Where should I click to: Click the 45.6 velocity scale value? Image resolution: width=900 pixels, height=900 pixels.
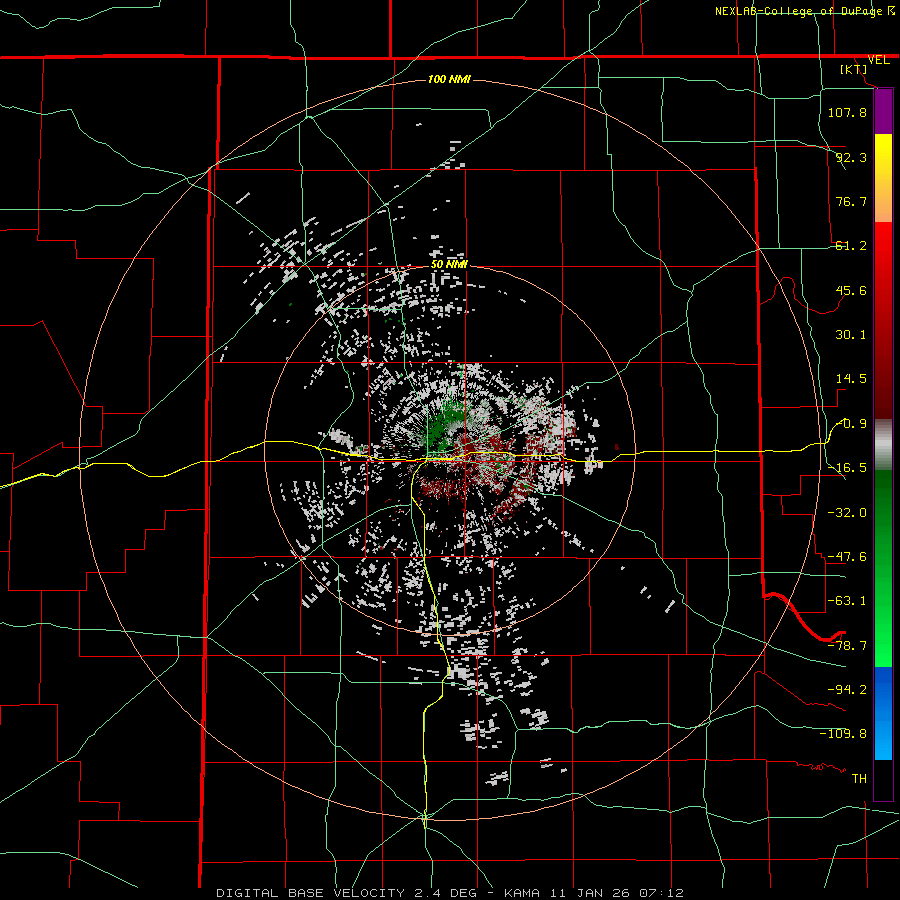[851, 290]
